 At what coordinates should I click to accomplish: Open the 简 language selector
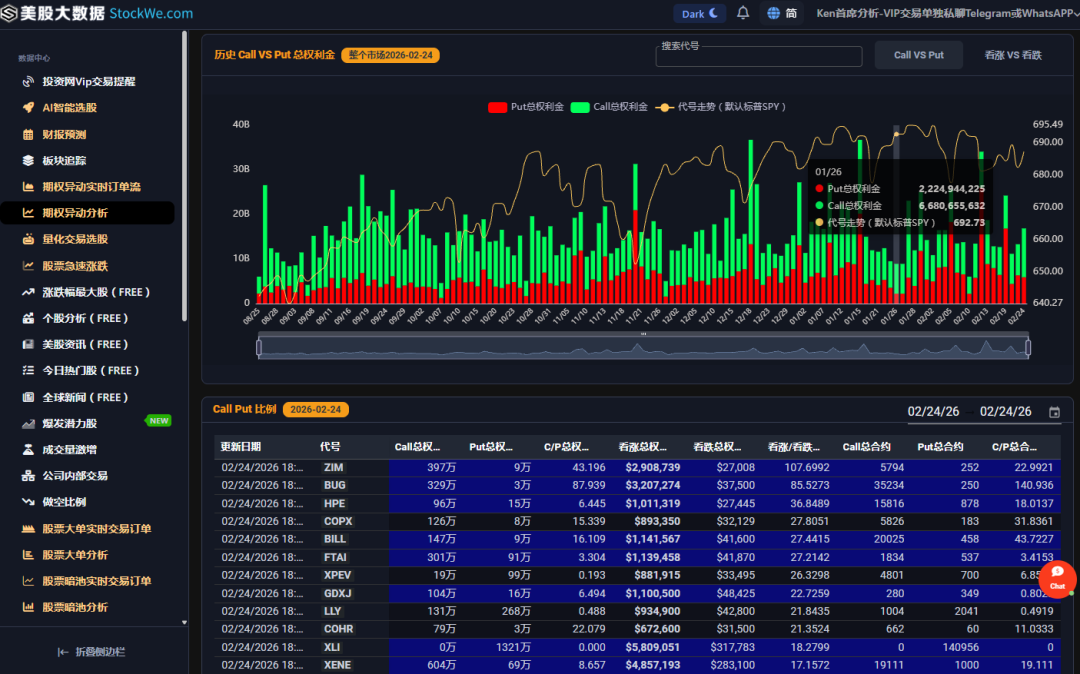(x=782, y=14)
